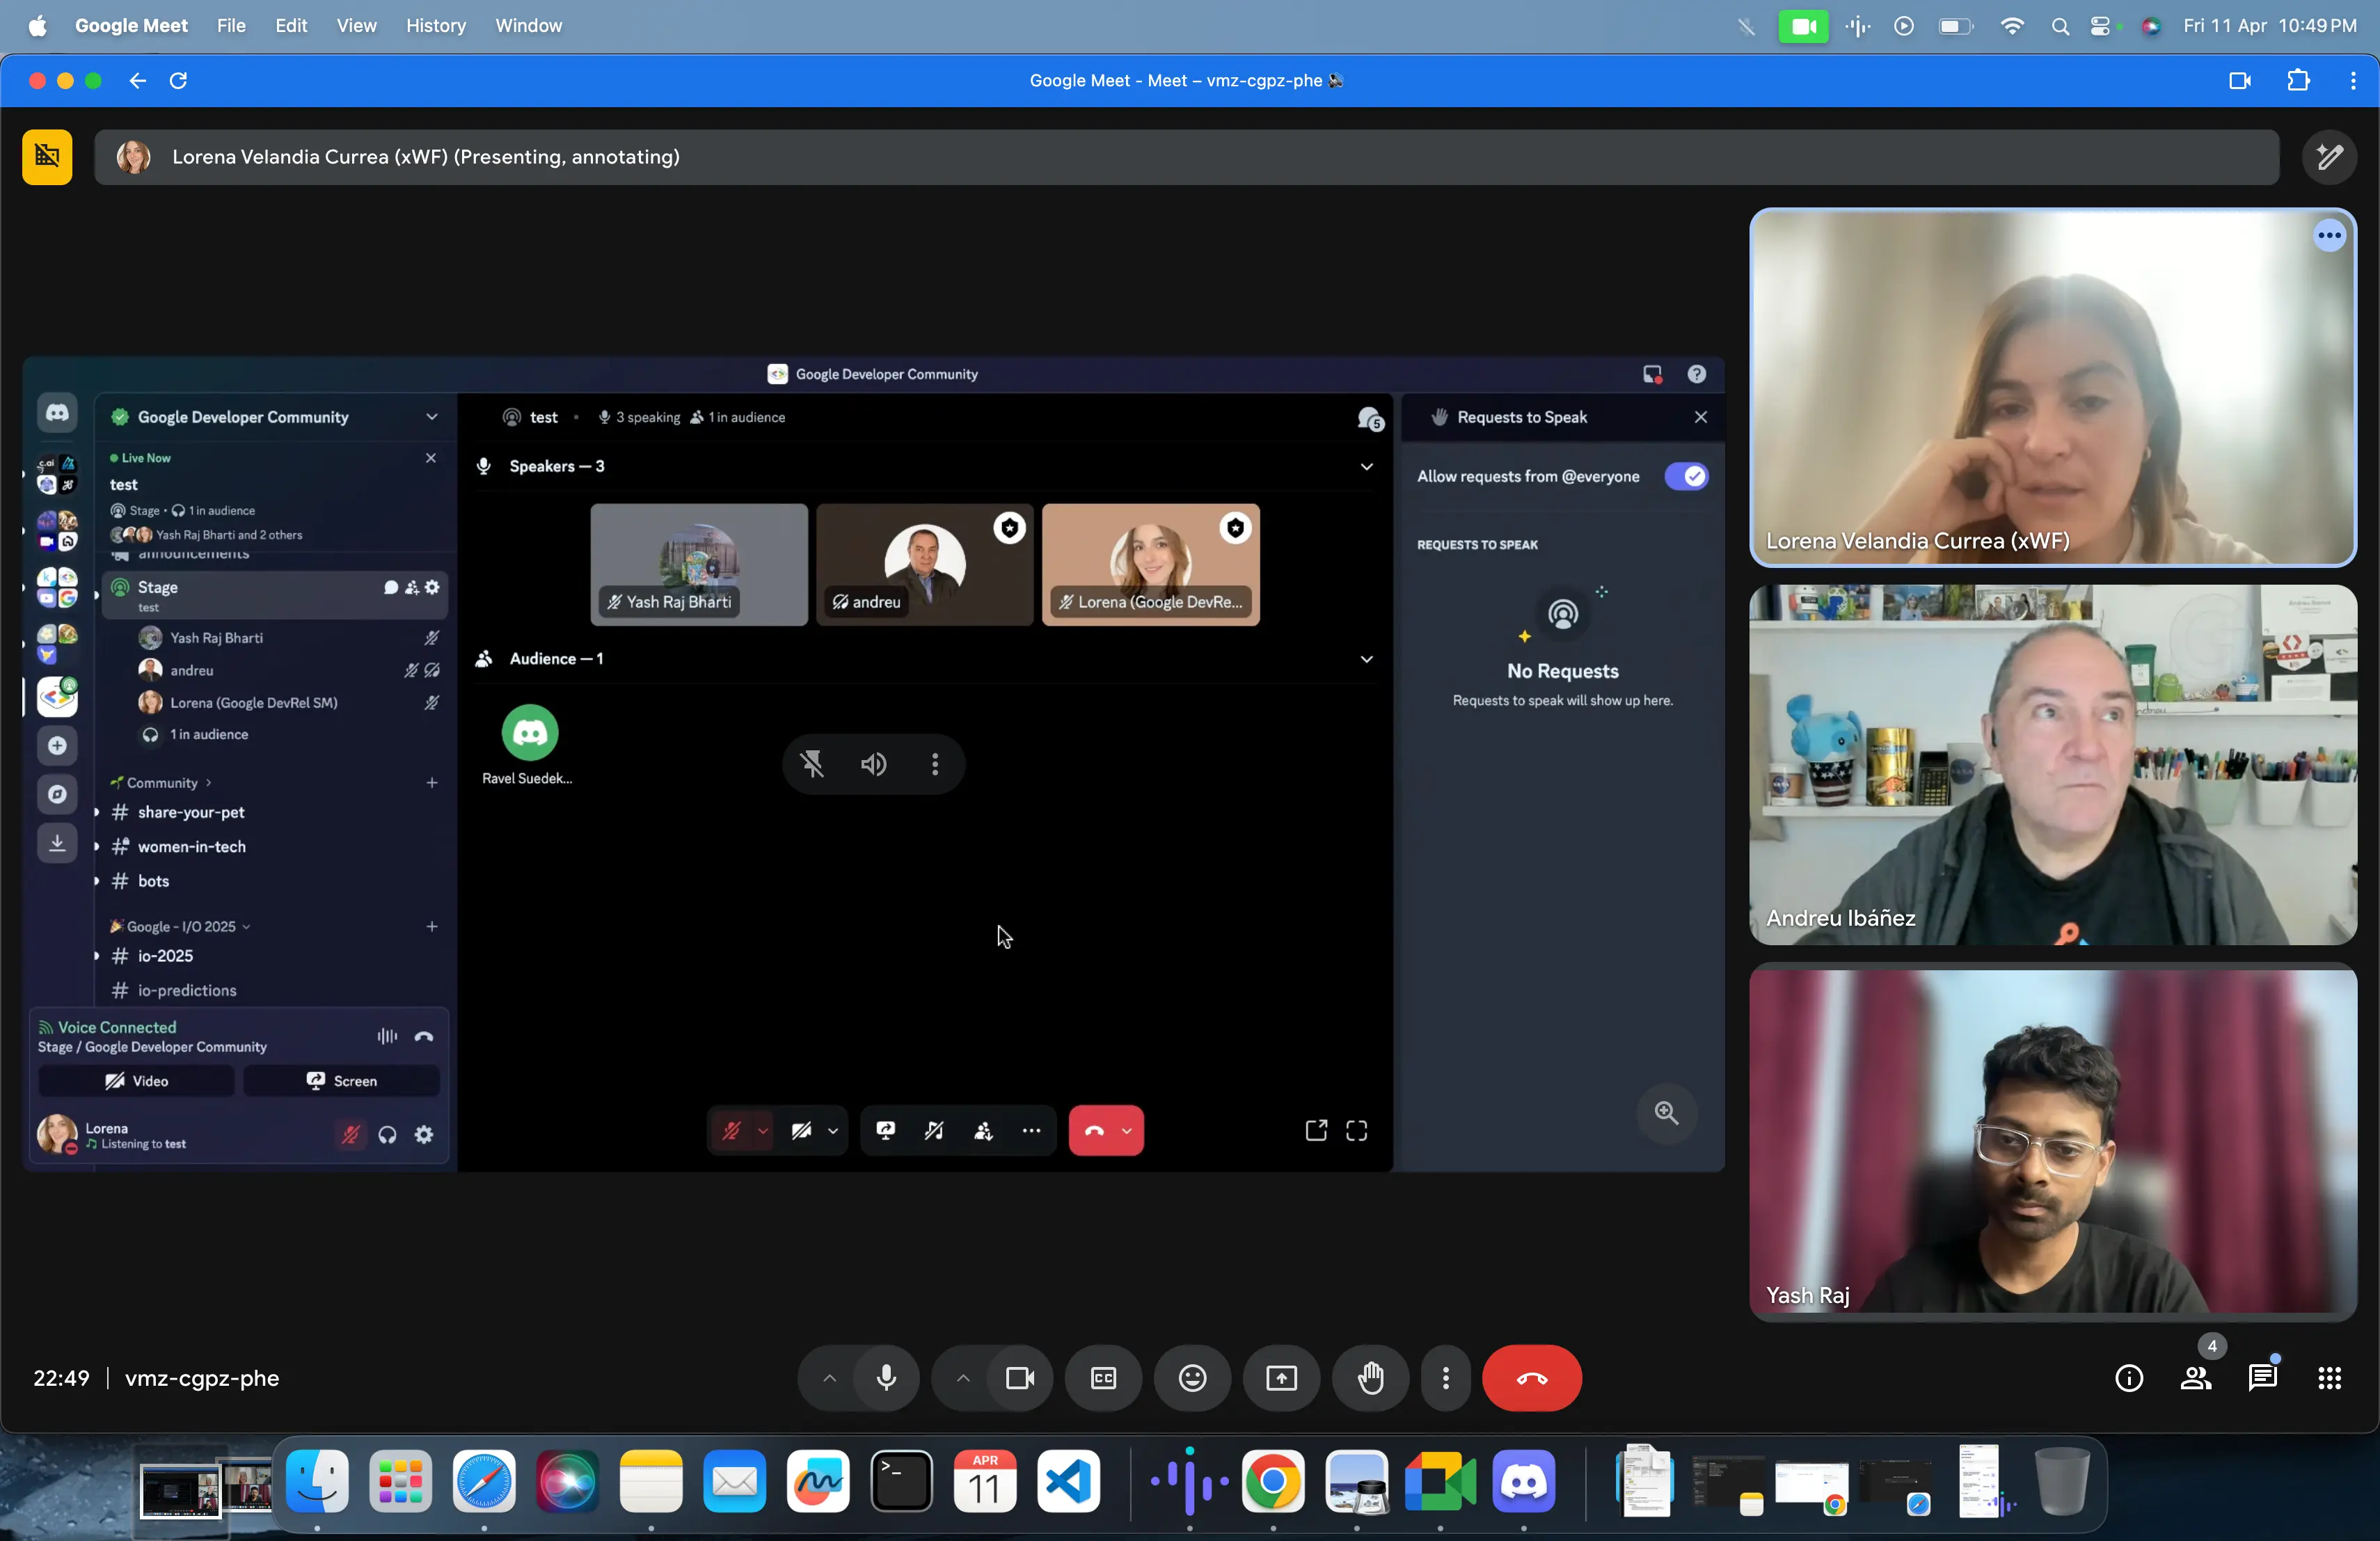Toggle Allow requests from @everyone switch

point(1686,476)
